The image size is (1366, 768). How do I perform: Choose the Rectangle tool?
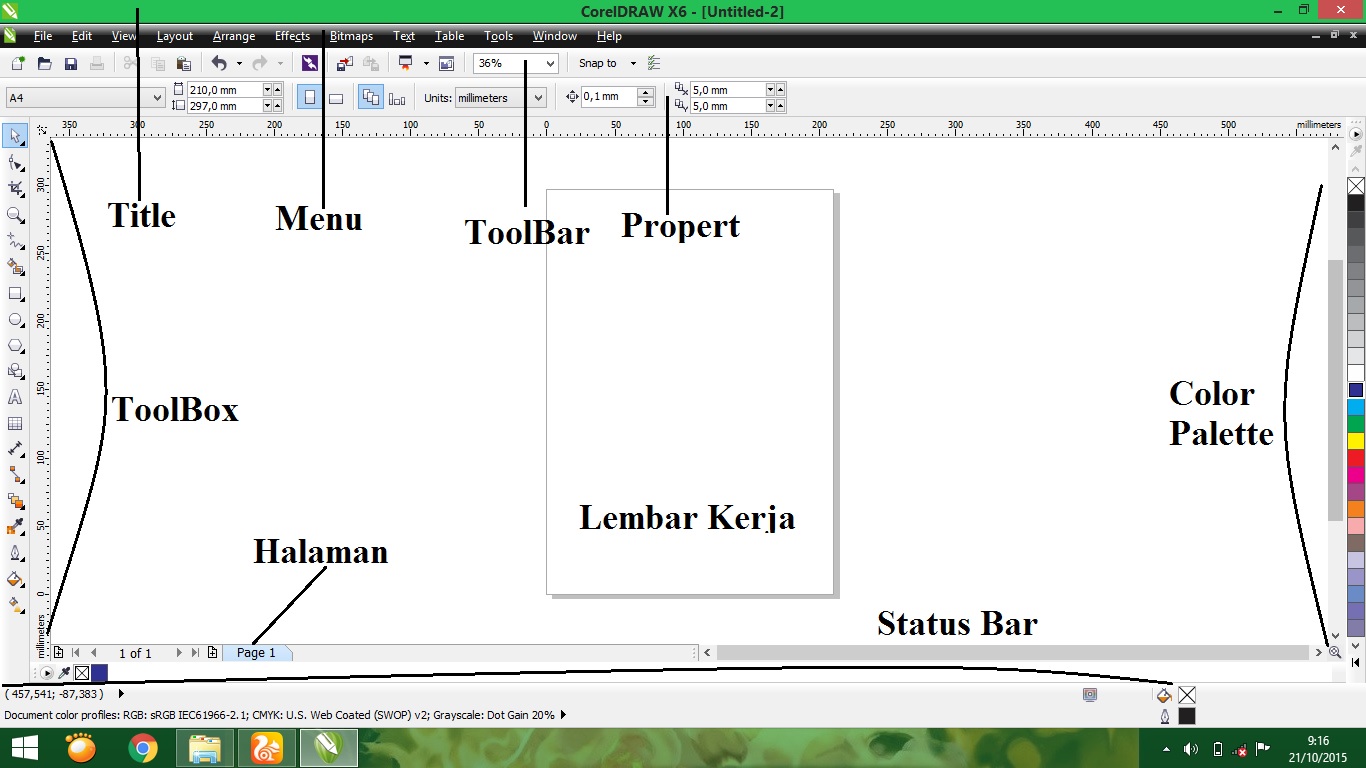14,293
